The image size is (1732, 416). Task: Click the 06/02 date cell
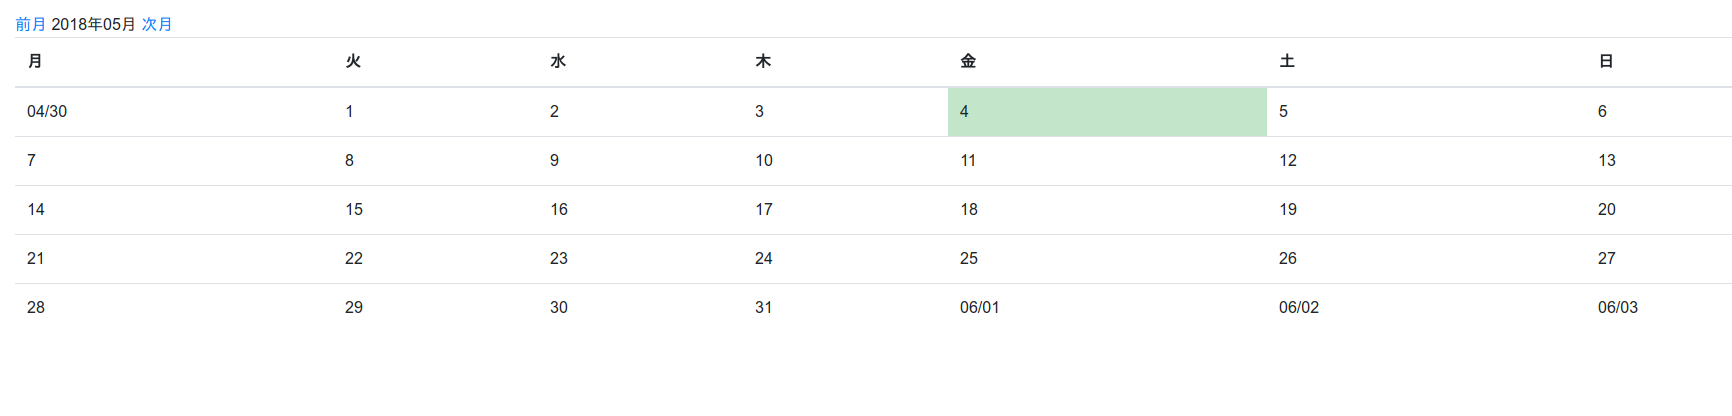[1299, 307]
